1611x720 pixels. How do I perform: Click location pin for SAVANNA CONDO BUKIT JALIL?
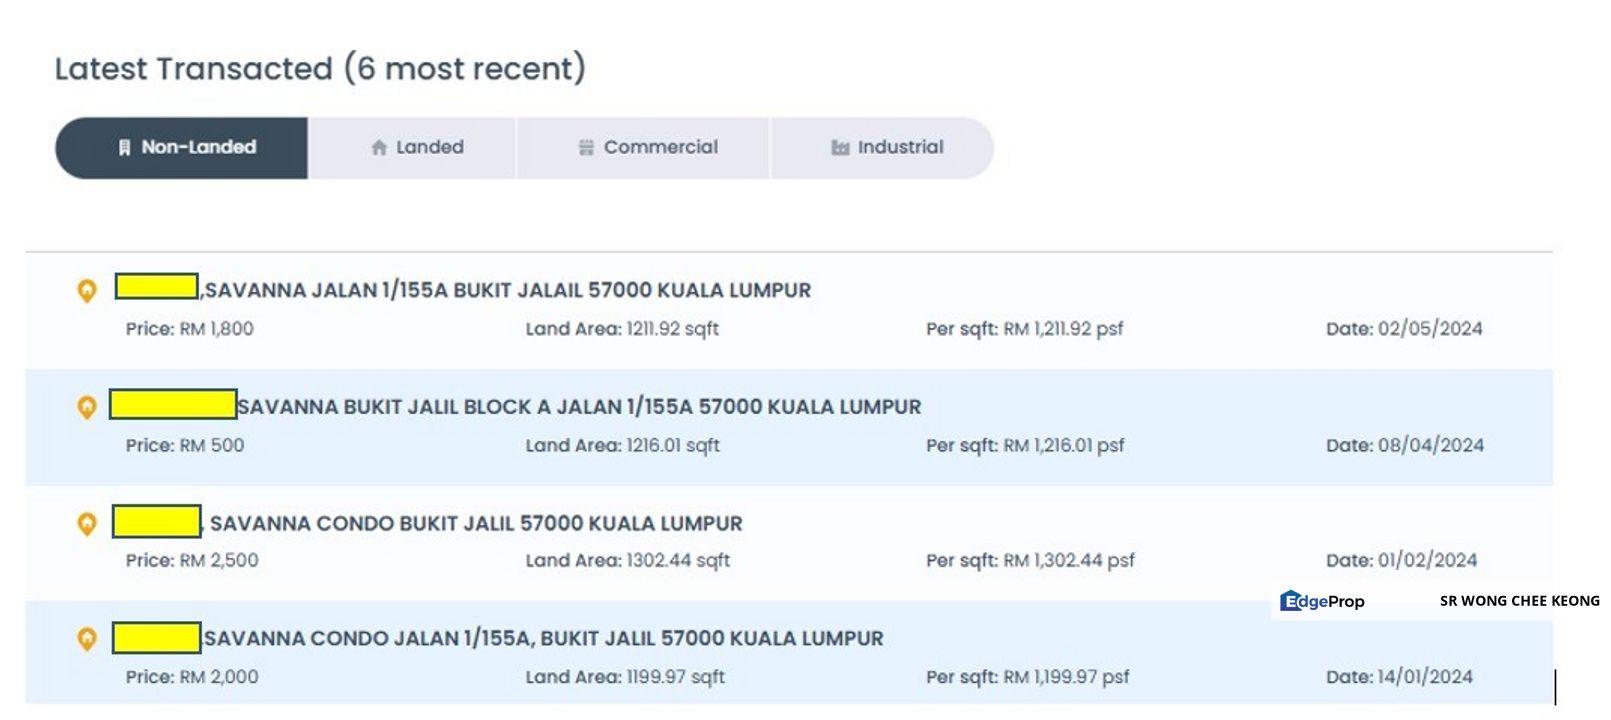89,522
